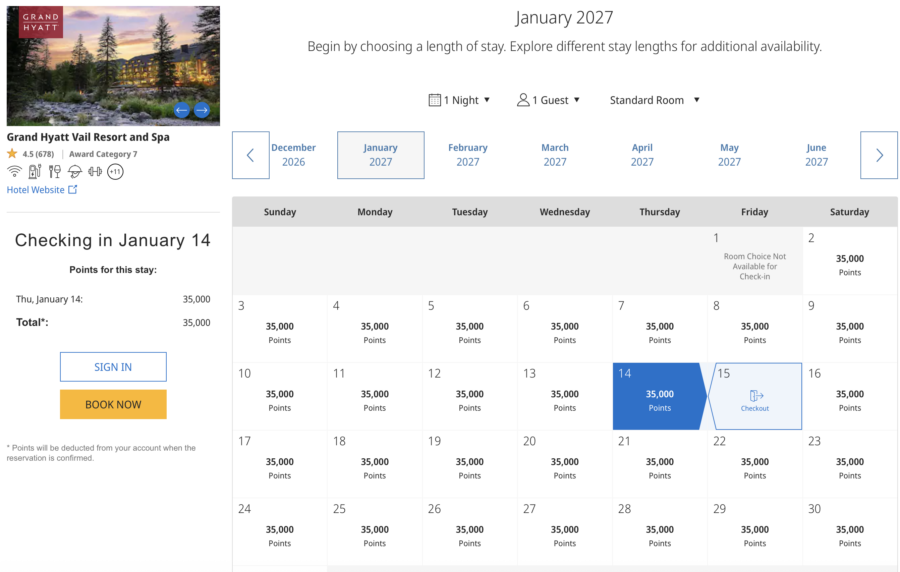Select January 22 as check-in date
900x572 pixels.
755,464
